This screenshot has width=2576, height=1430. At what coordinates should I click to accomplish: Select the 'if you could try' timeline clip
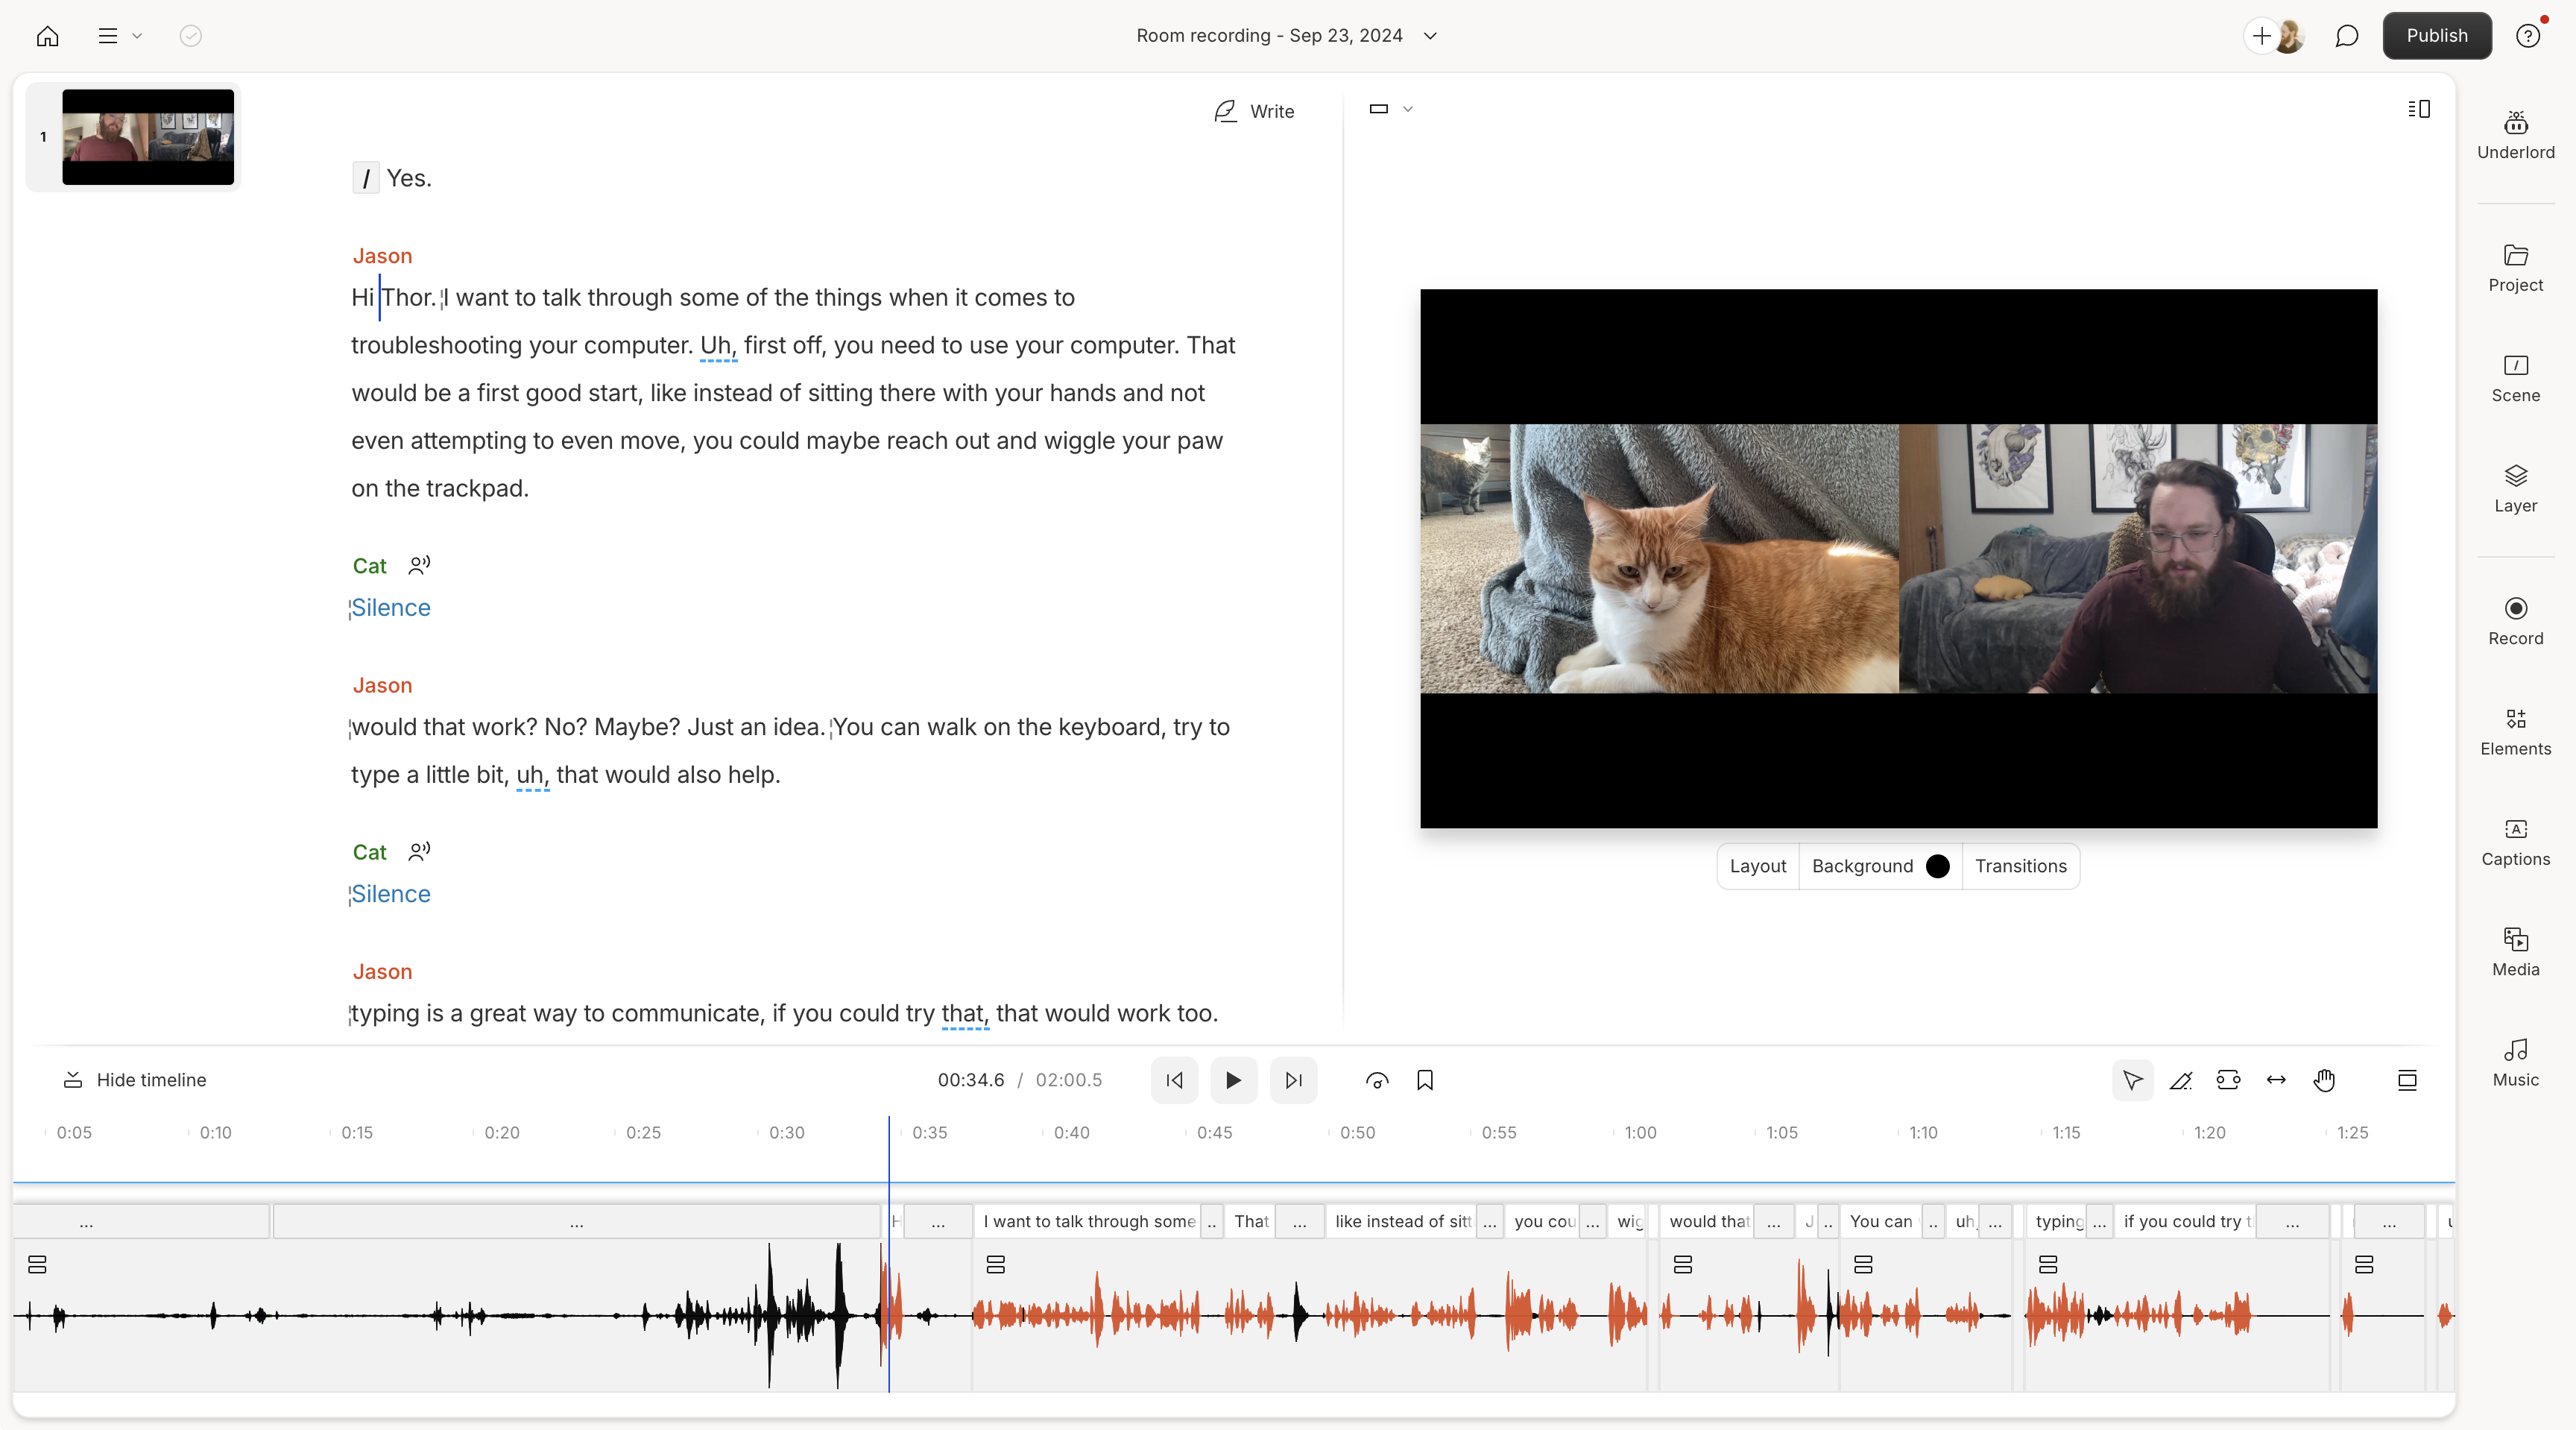[x=2186, y=1221]
